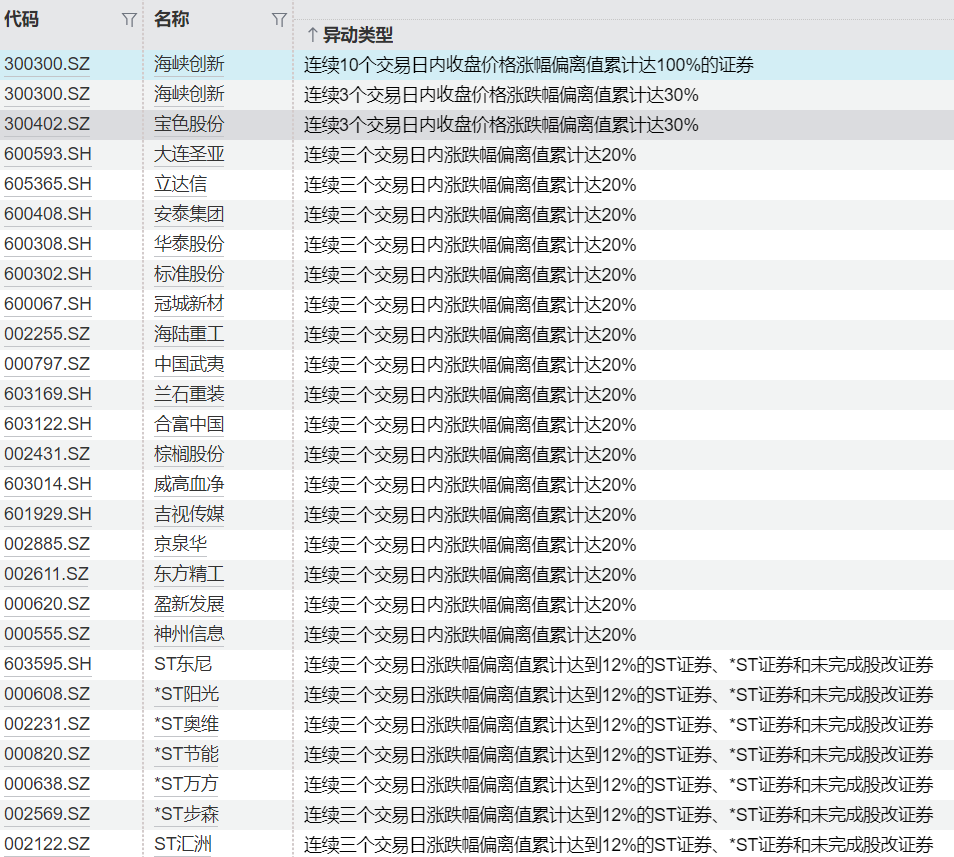Click the 名称 column header text
Viewport: 954px width, 857px height.
pos(171,19)
